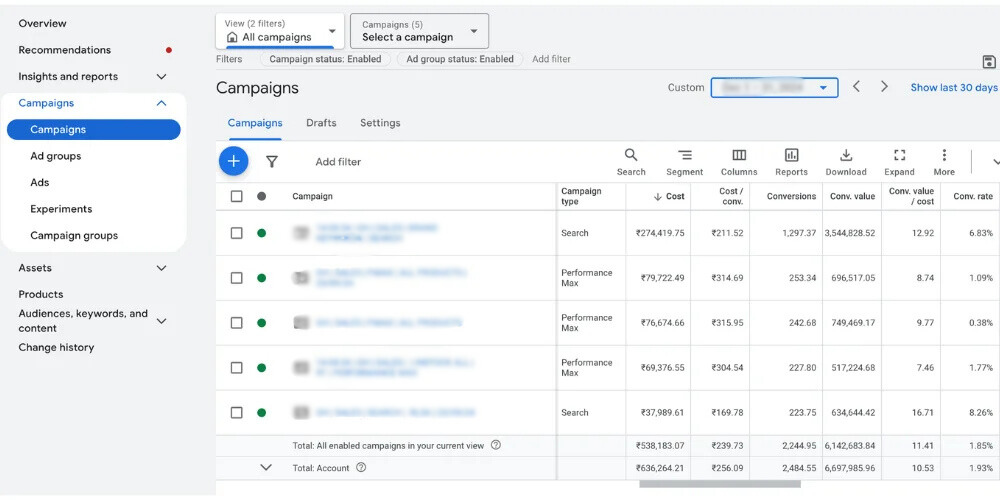Screen dimensions: 1000x500
Task: Click Show last 30 days link
Action: coord(953,88)
